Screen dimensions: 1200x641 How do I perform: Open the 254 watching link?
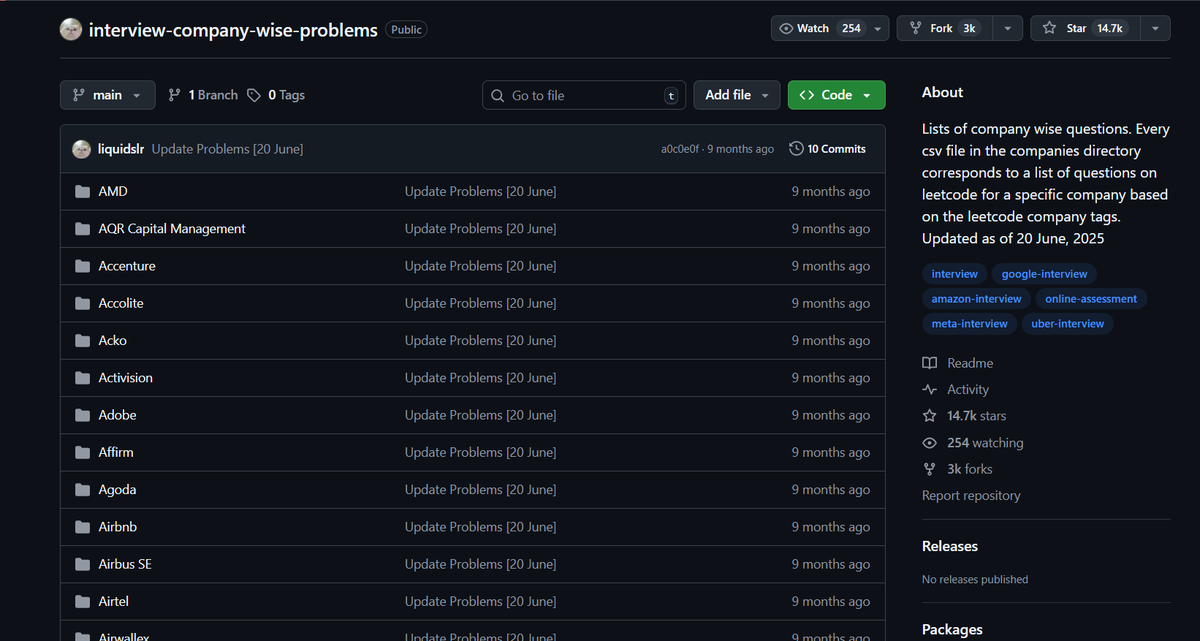coord(973,443)
